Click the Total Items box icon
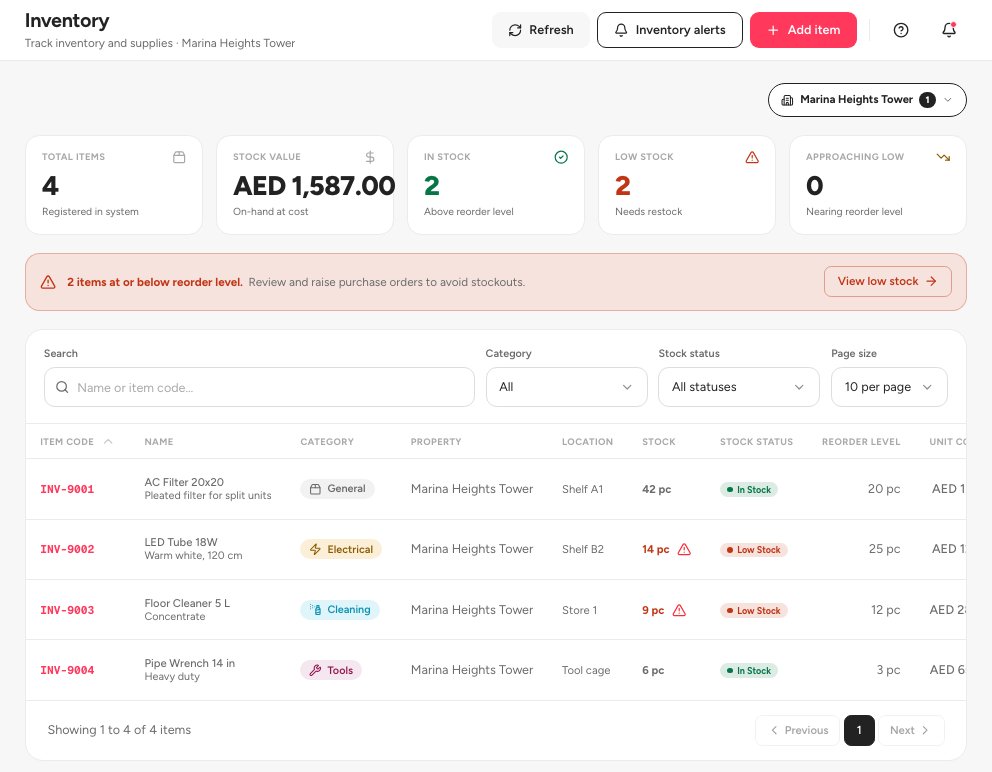Viewport: 992px width, 772px height. click(179, 157)
